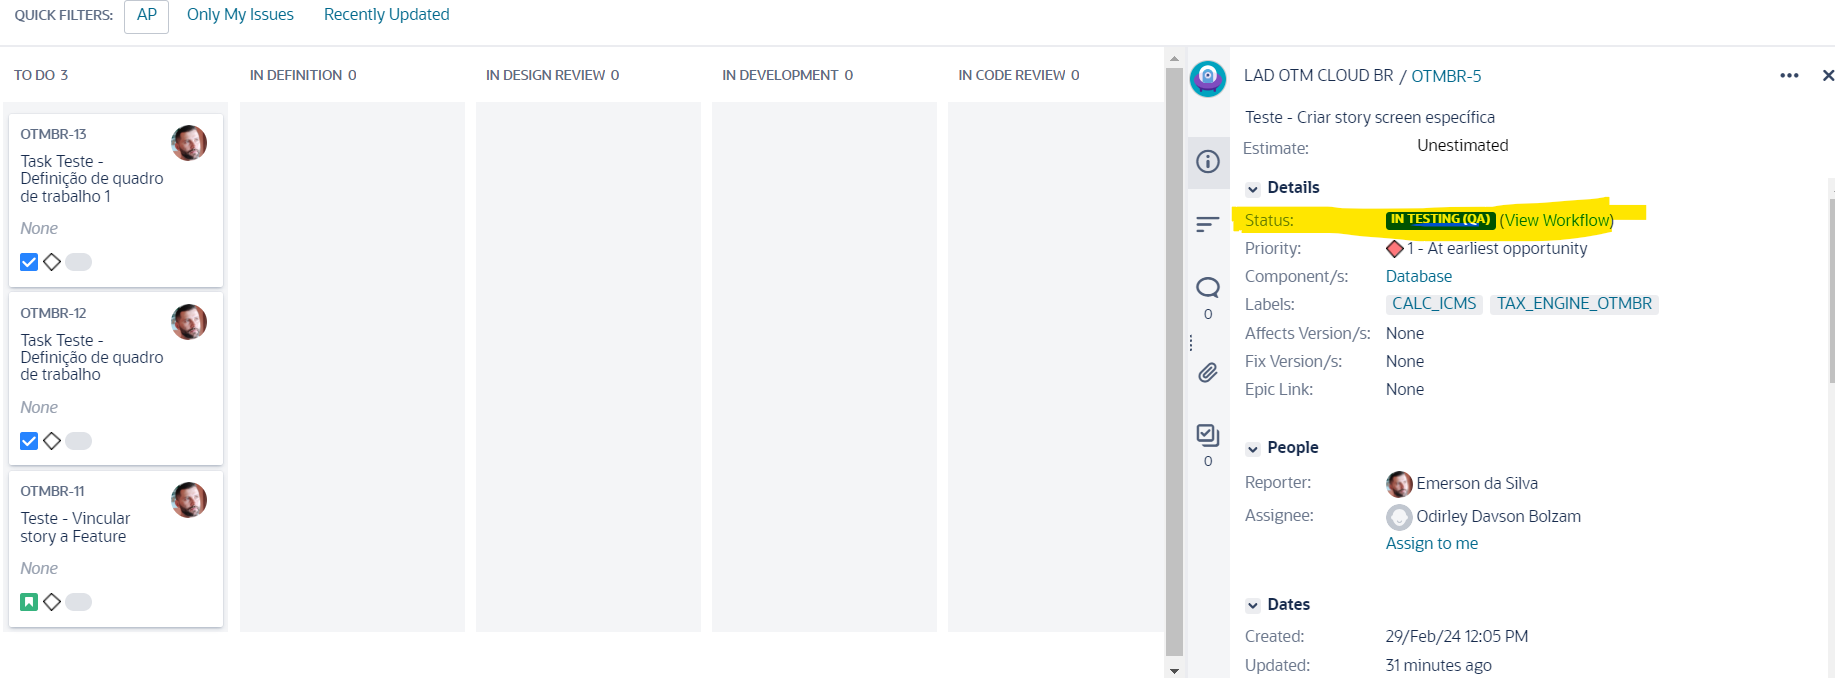The width and height of the screenshot is (1835, 678).
Task: Click task type icon on OTMBR-12 card
Action: tap(29, 441)
